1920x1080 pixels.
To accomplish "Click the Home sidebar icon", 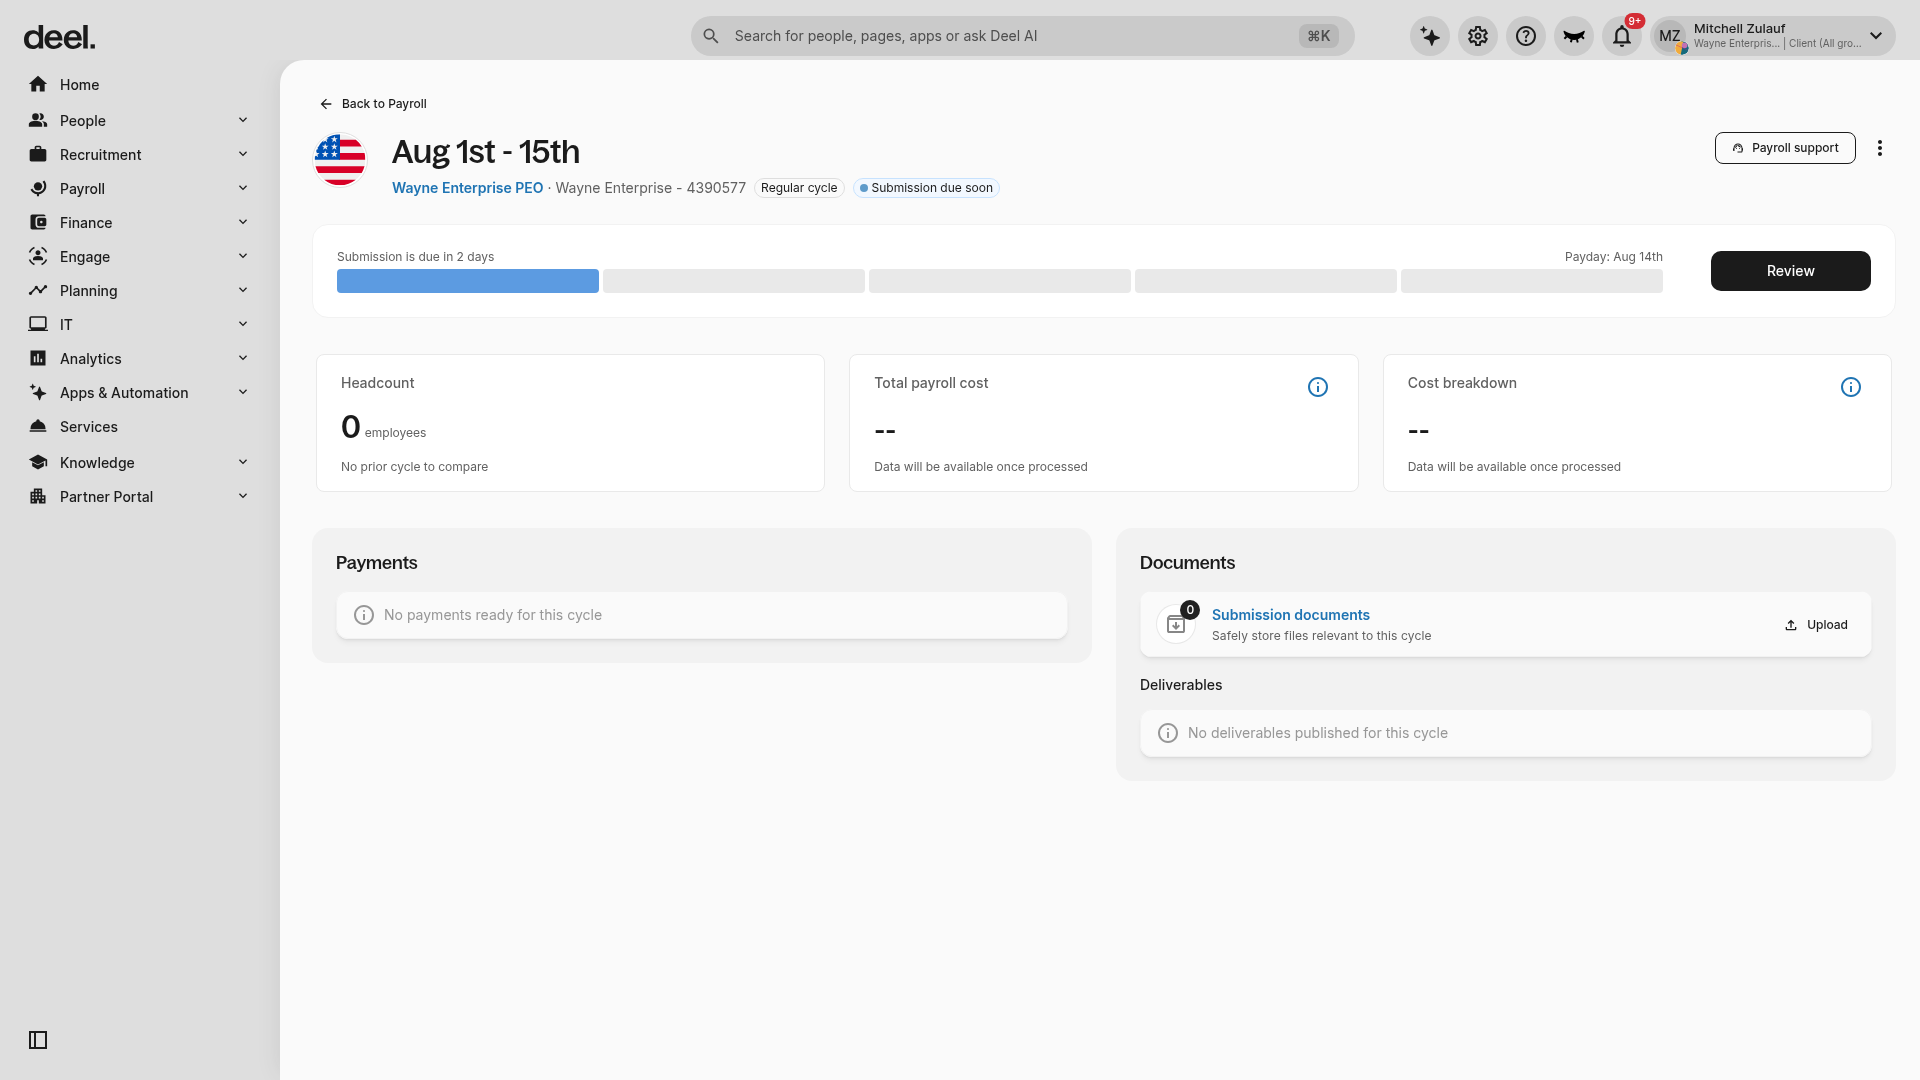I will (38, 84).
